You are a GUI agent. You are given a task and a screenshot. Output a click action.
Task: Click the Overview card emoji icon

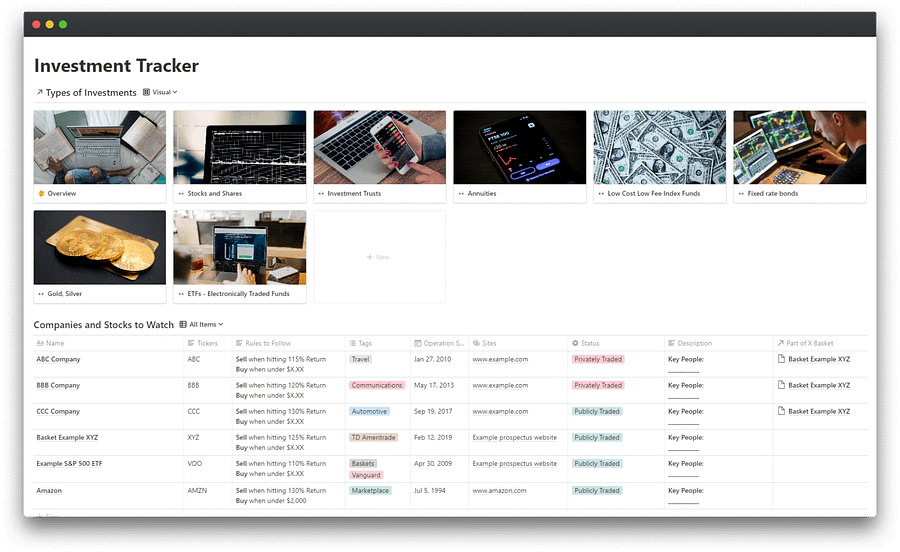click(x=41, y=194)
